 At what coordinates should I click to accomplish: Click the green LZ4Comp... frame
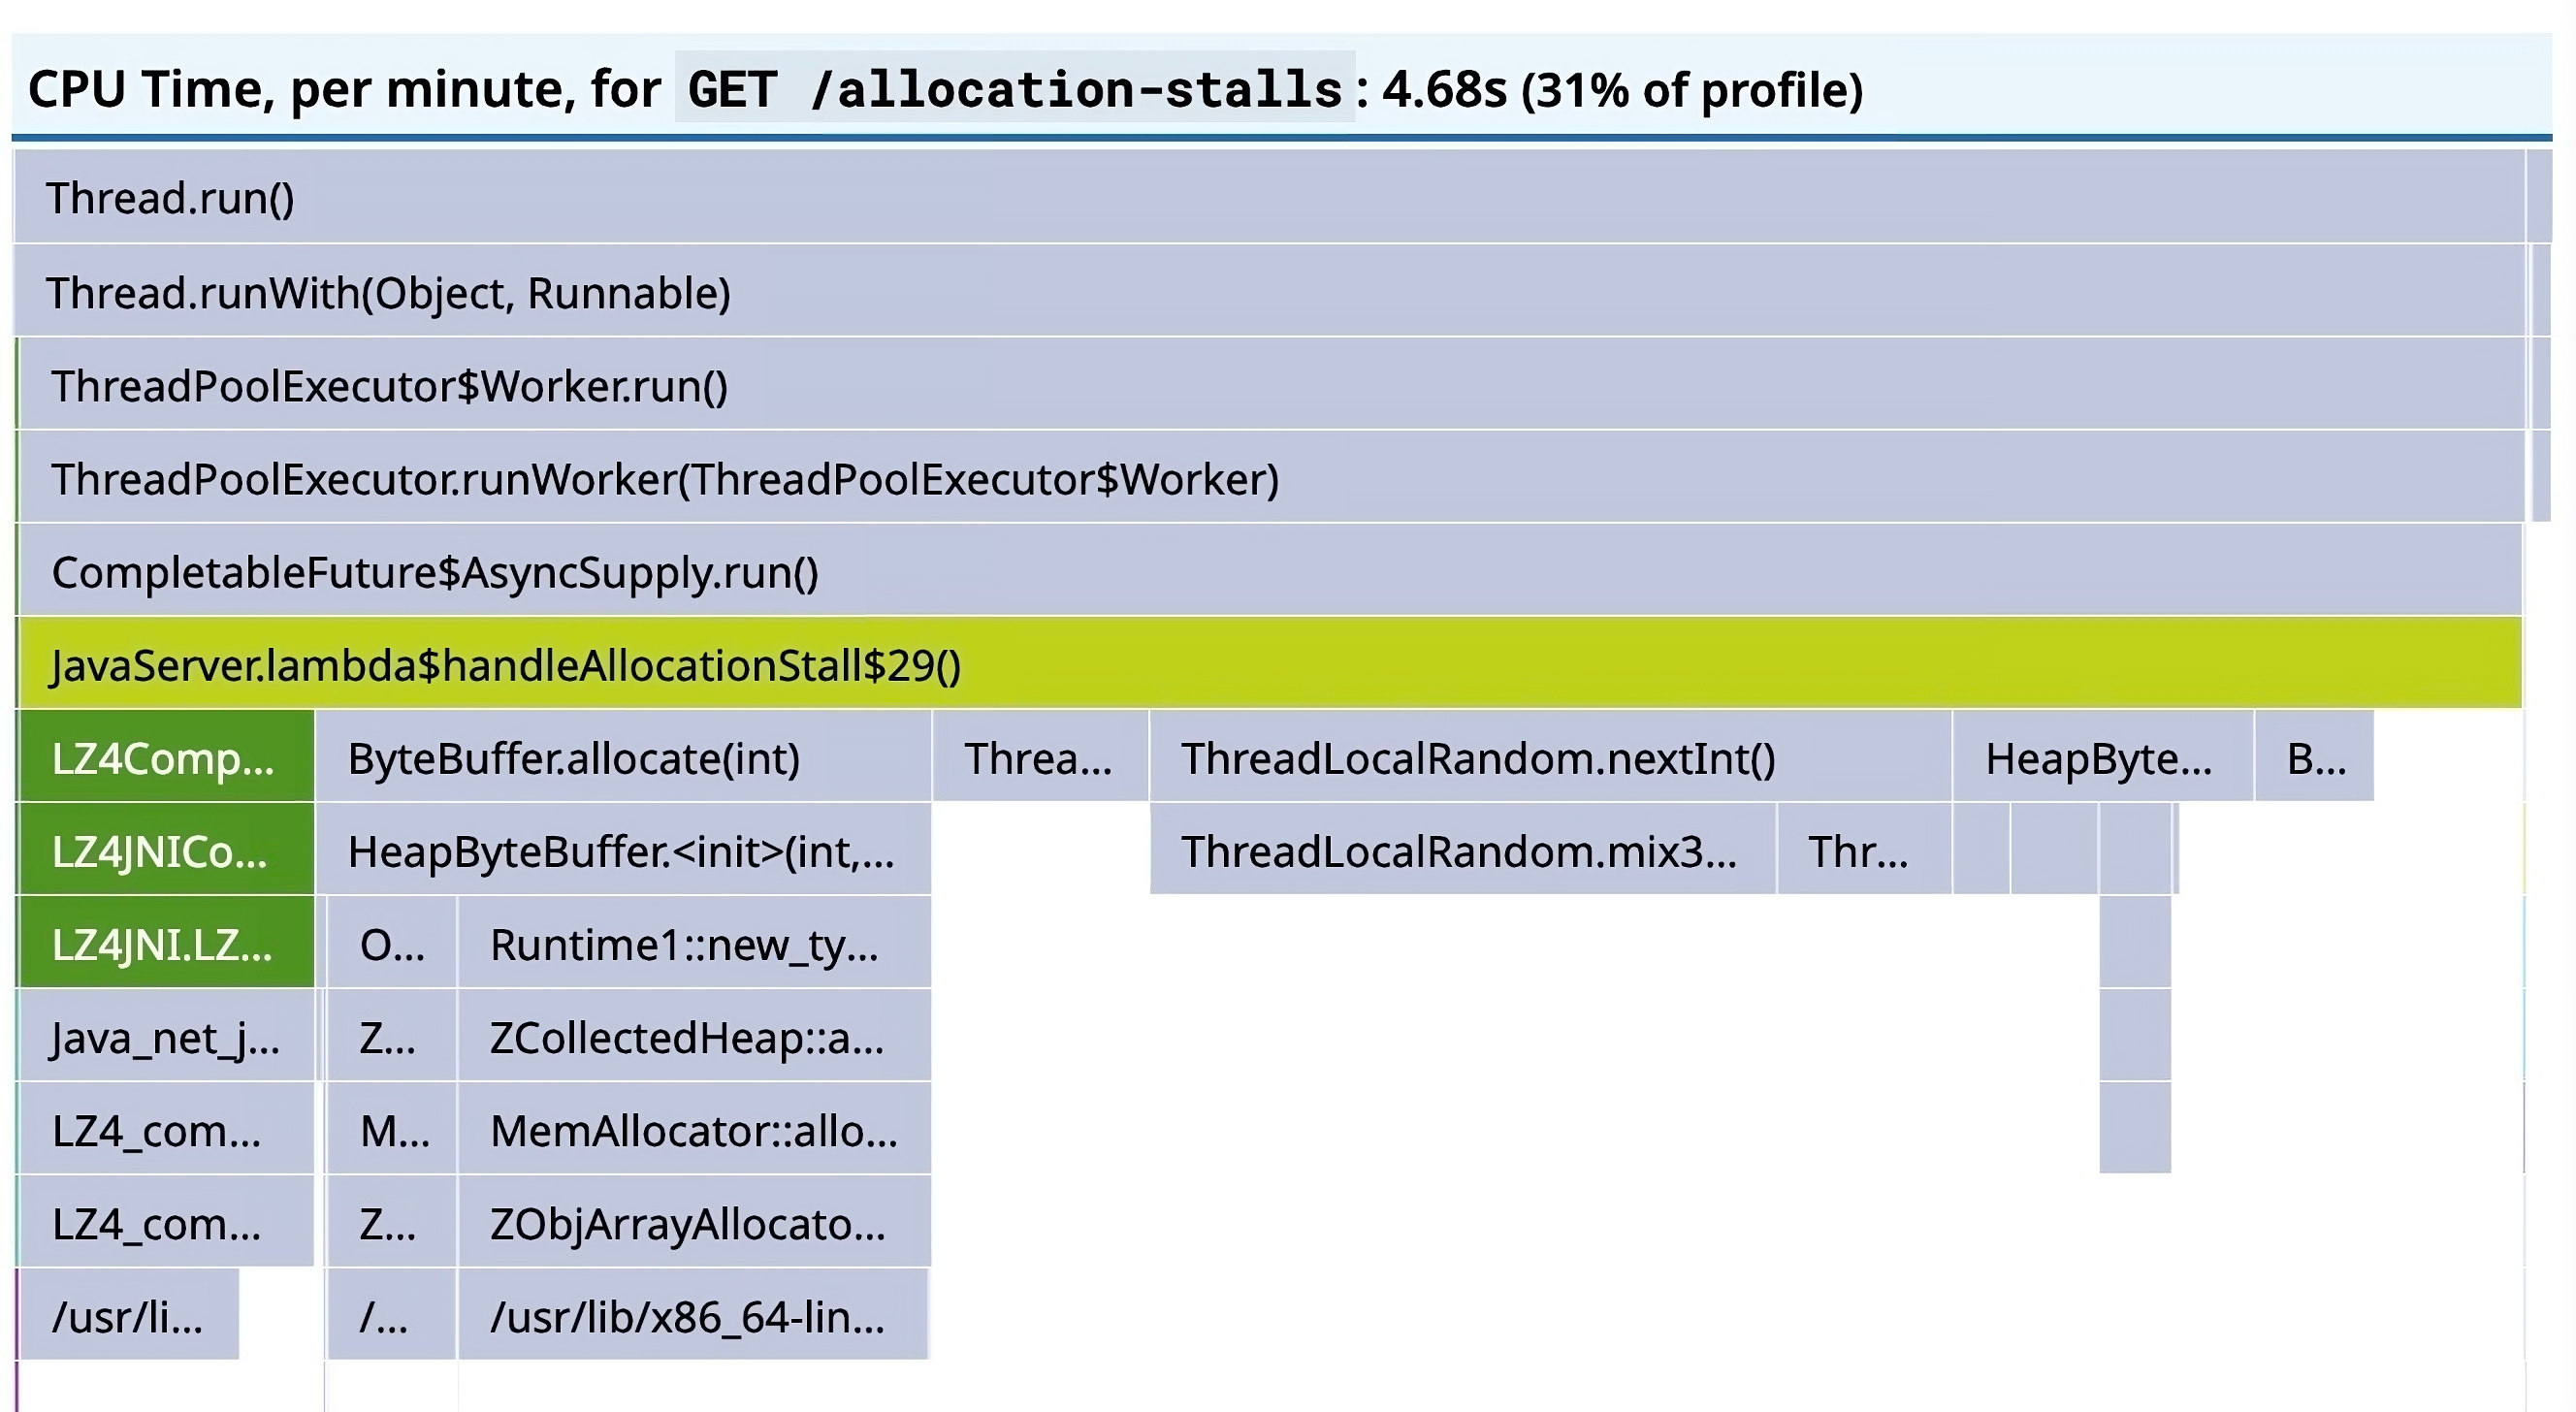click(165, 758)
